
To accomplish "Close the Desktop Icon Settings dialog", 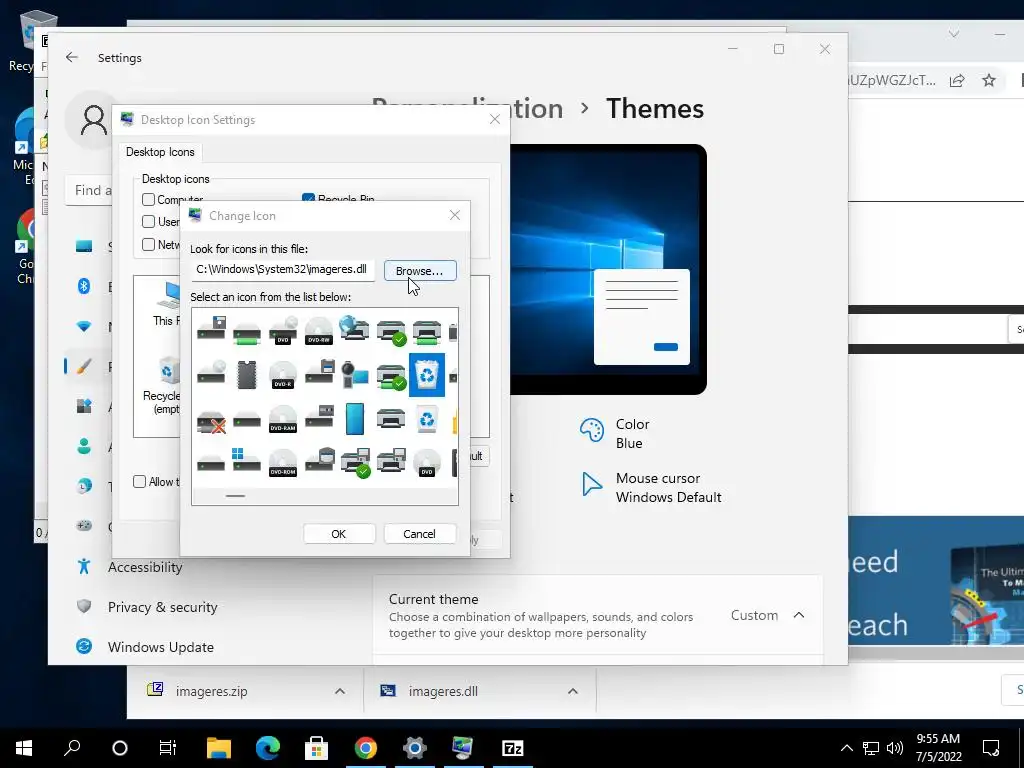I will pyautogui.click(x=494, y=119).
